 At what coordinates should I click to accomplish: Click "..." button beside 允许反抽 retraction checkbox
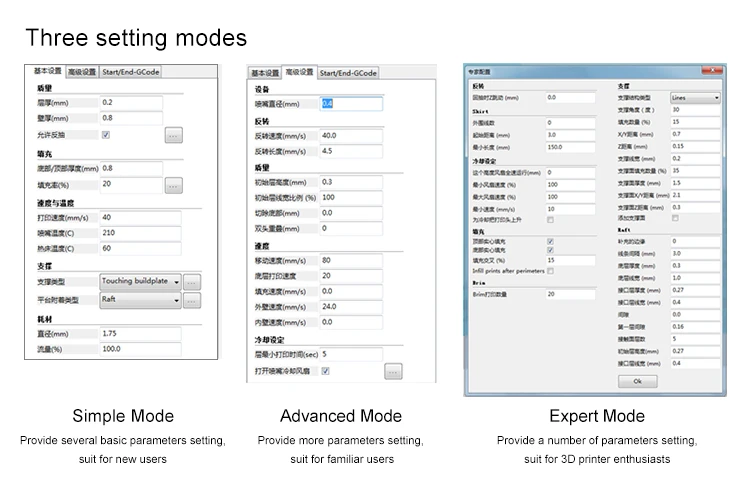pos(174,135)
